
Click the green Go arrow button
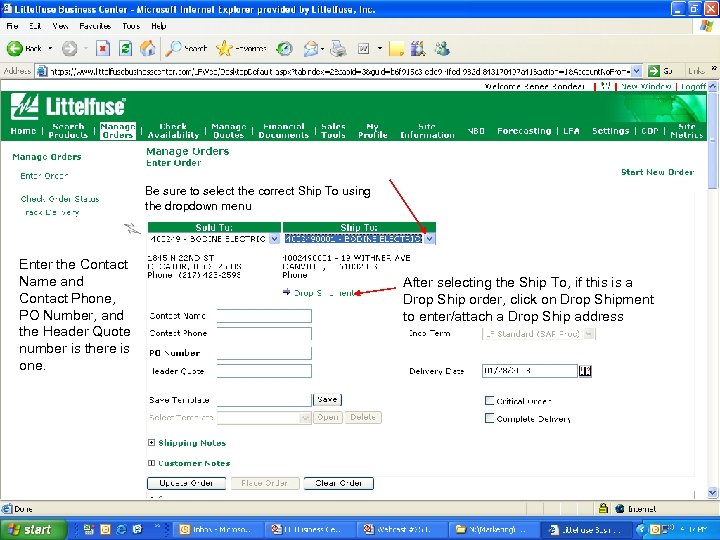pyautogui.click(x=653, y=71)
